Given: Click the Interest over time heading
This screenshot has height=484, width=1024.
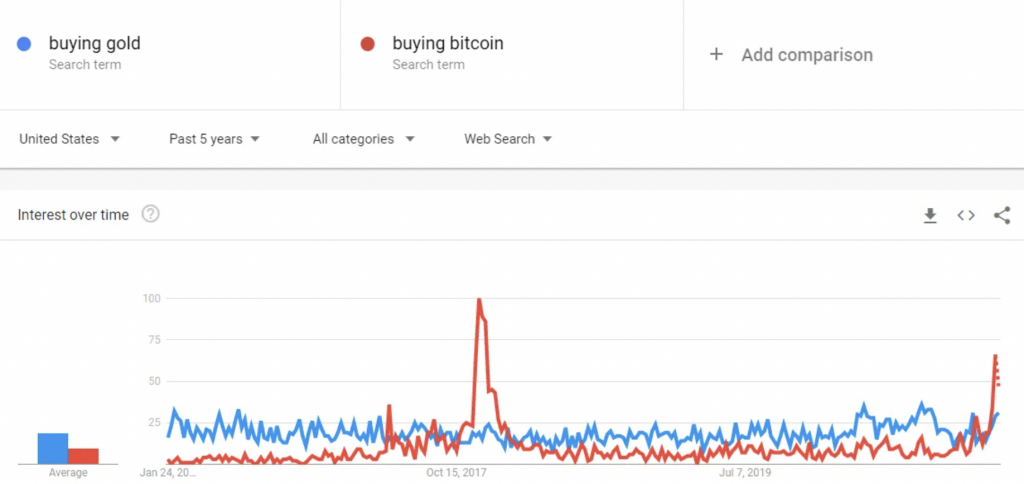Looking at the screenshot, I should click(74, 214).
